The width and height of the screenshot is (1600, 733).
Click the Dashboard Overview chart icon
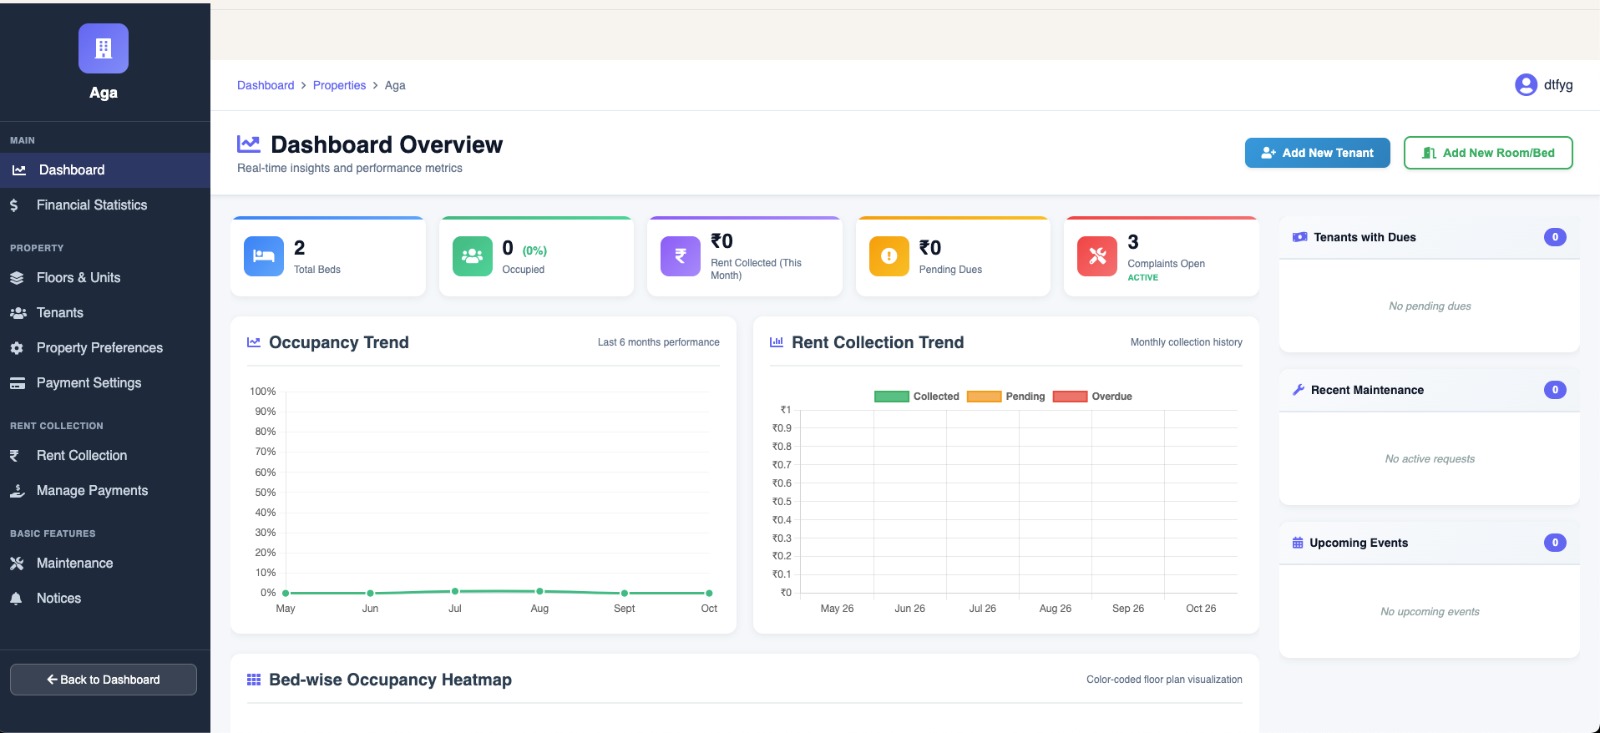point(248,144)
